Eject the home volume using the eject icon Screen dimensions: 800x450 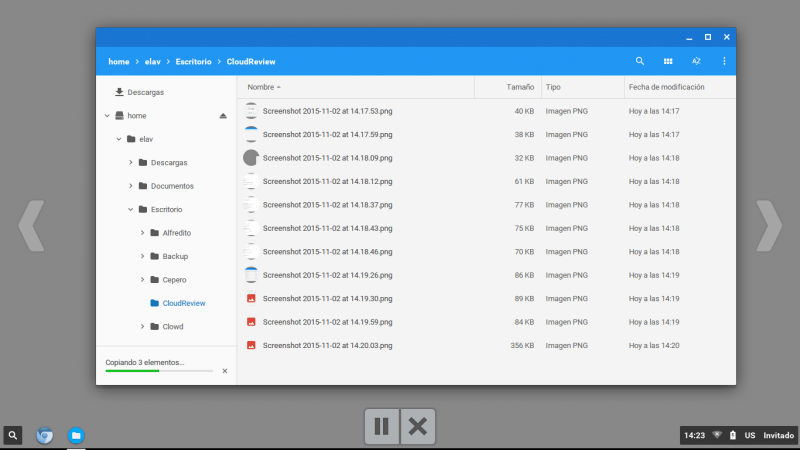223,116
